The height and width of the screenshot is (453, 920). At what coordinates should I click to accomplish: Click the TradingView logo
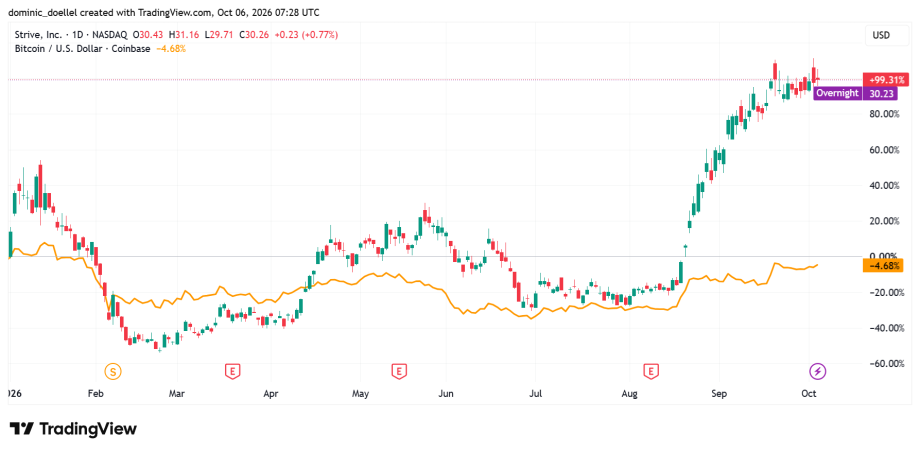click(74, 429)
